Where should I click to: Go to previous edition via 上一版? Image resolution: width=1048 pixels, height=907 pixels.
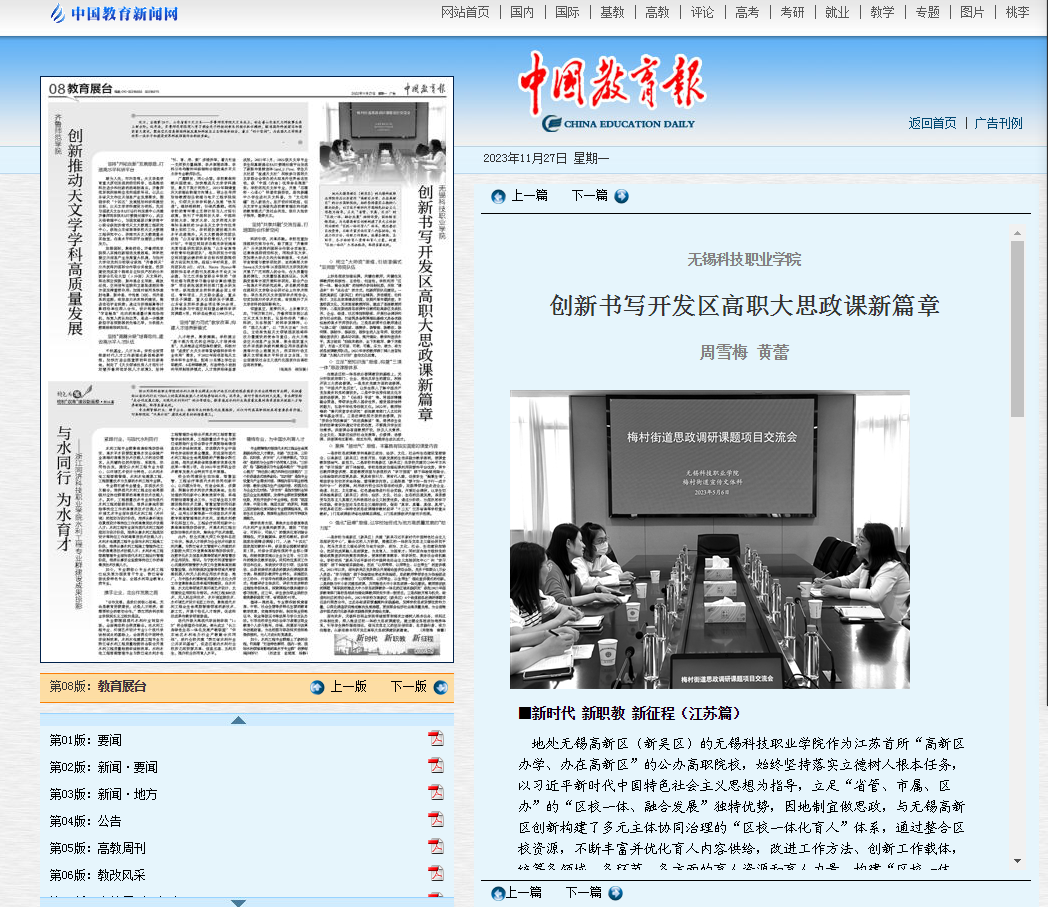[x=348, y=686]
